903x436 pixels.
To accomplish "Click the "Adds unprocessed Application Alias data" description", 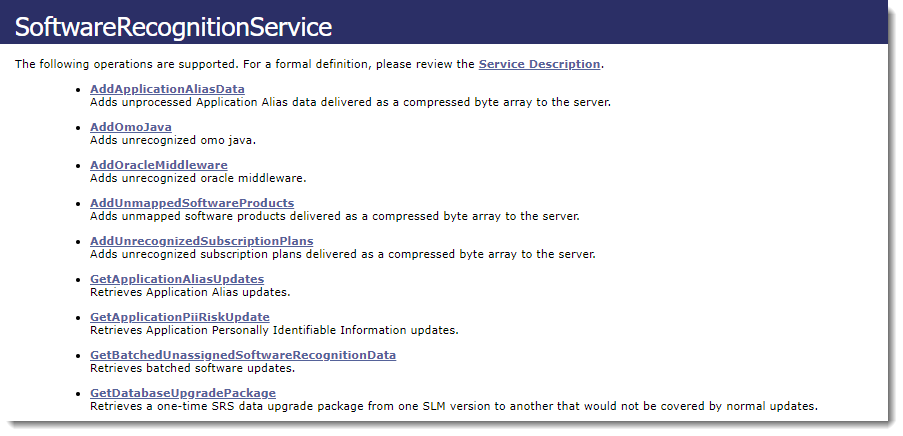I will [350, 102].
